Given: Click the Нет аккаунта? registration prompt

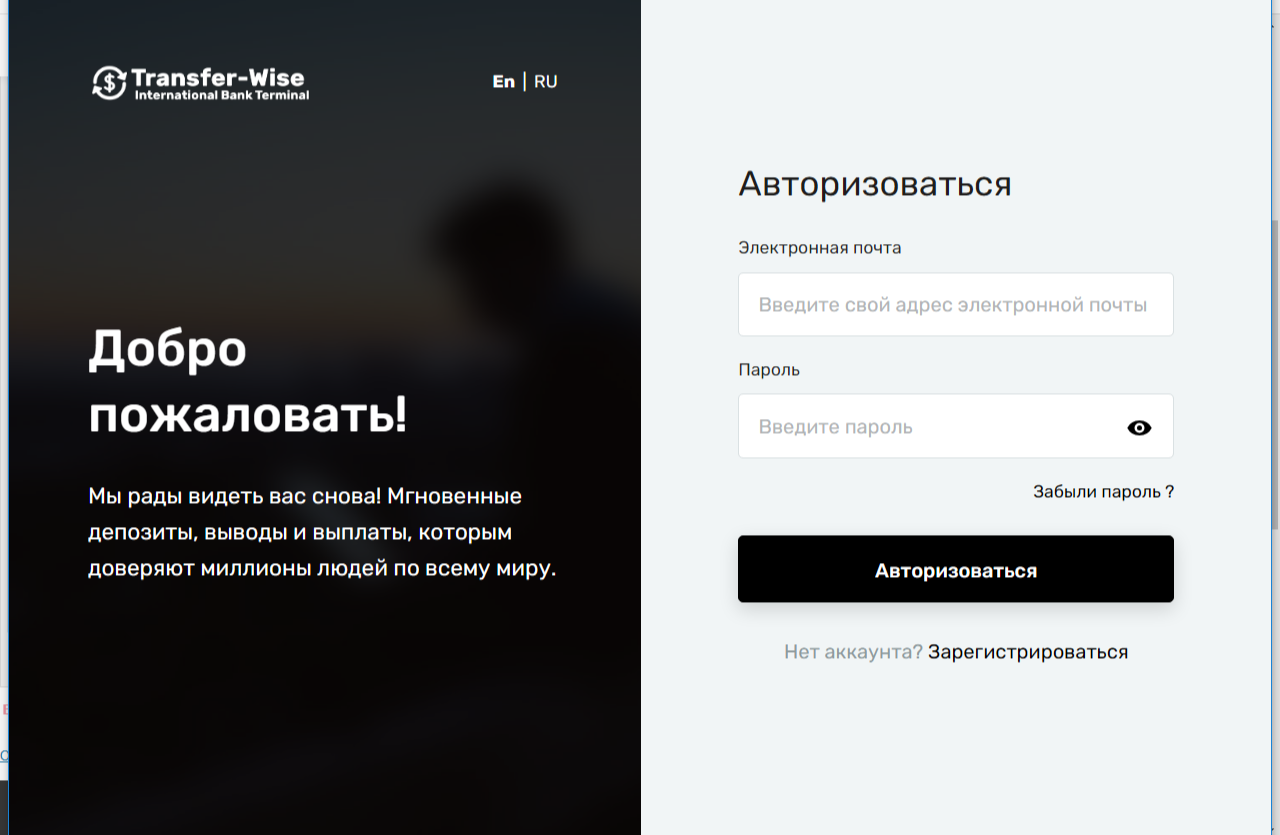Looking at the screenshot, I should 851,651.
